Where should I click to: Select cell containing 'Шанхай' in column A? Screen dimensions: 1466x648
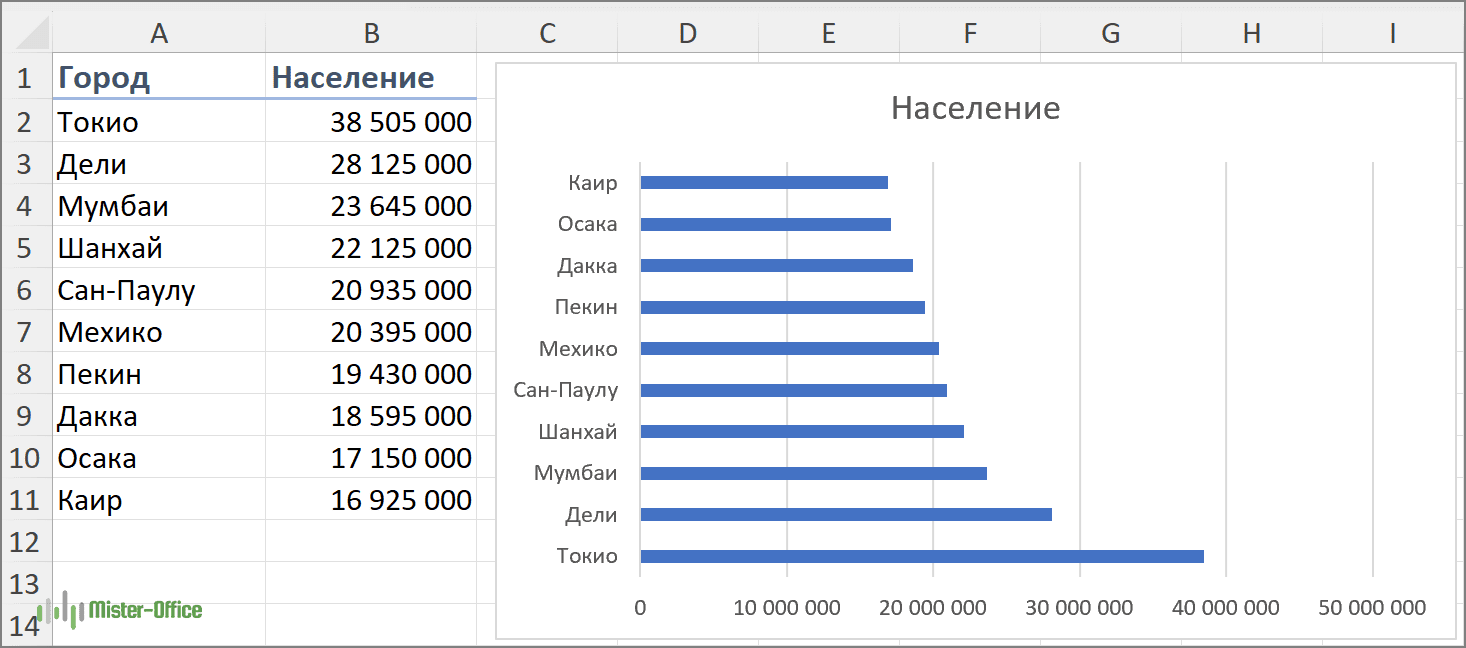[158, 247]
